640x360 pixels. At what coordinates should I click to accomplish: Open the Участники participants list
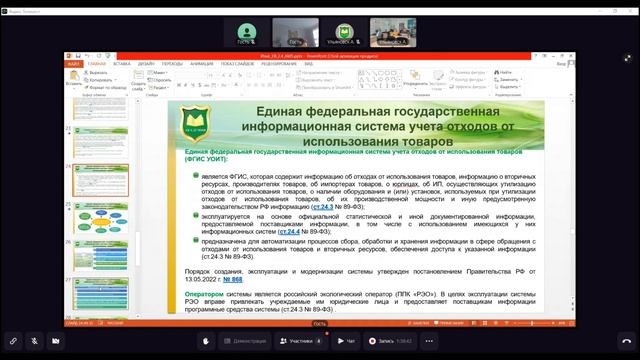[301, 341]
